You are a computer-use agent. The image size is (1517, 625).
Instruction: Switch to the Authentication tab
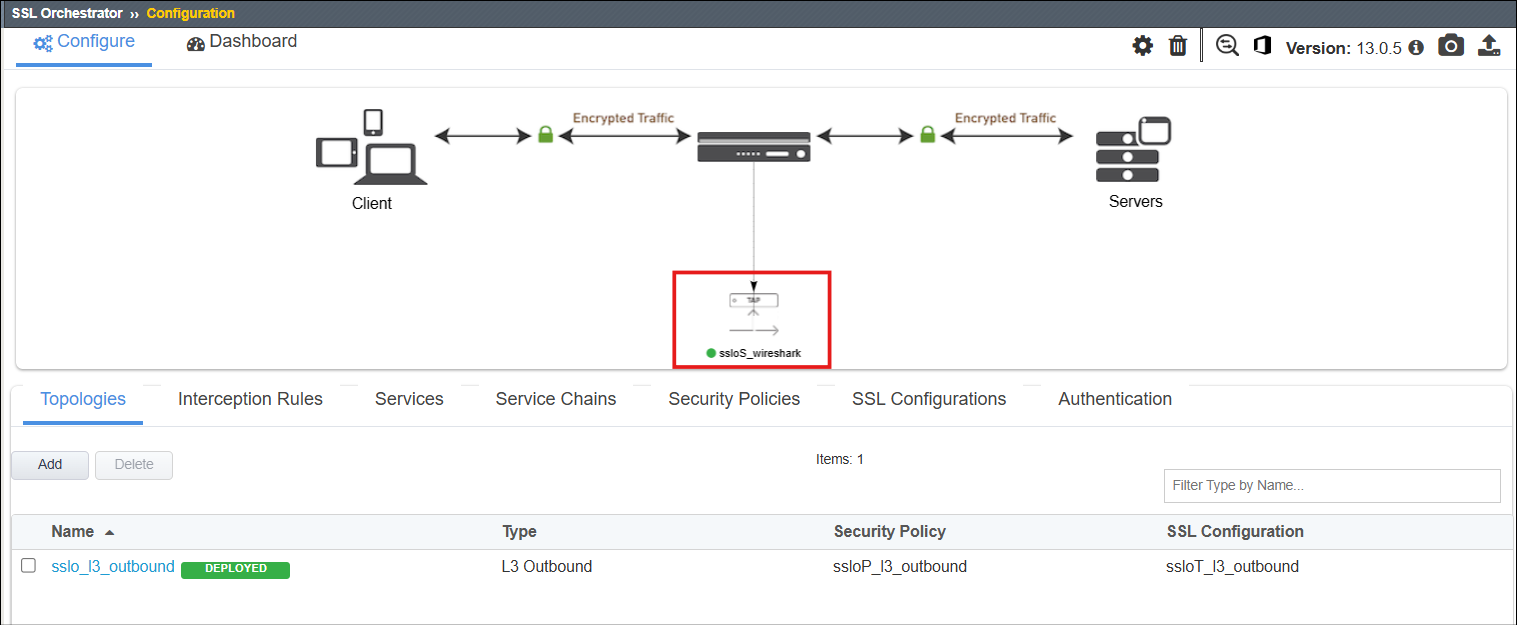[1115, 399]
